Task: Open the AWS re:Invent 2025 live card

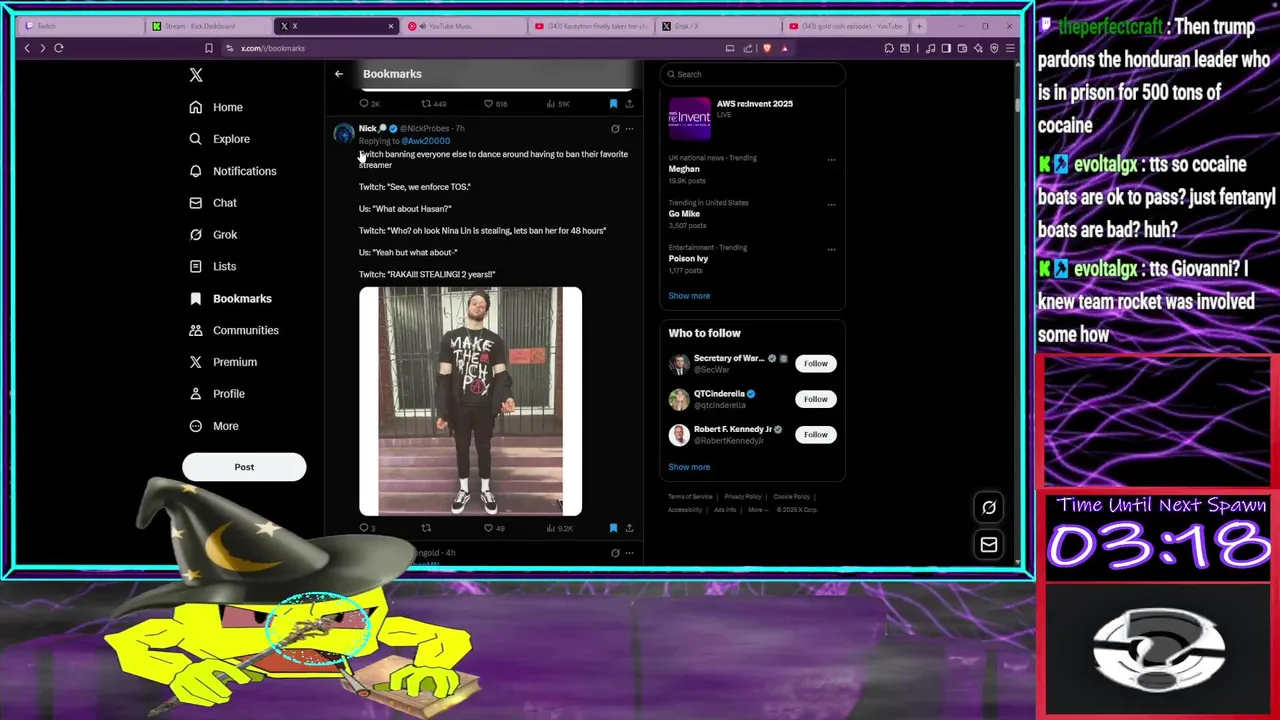Action: coord(753,117)
